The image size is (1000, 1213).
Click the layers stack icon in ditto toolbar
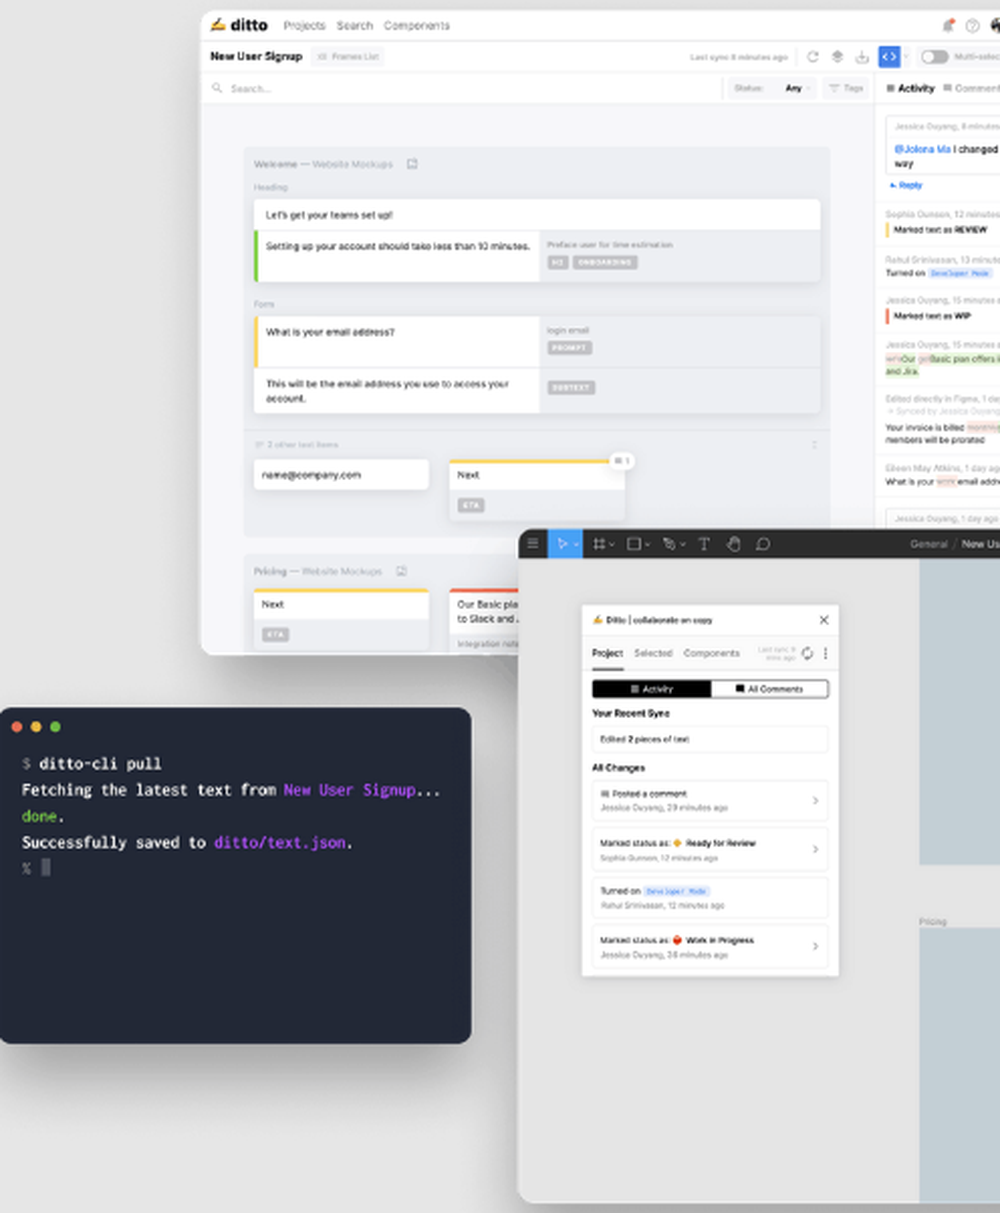[838, 57]
